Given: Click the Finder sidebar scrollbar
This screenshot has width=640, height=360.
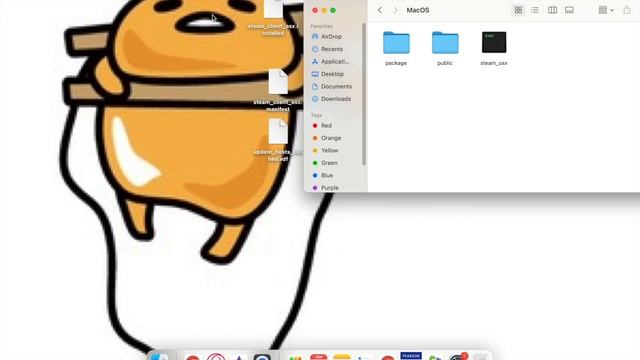Looking at the screenshot, I should pos(364,94).
